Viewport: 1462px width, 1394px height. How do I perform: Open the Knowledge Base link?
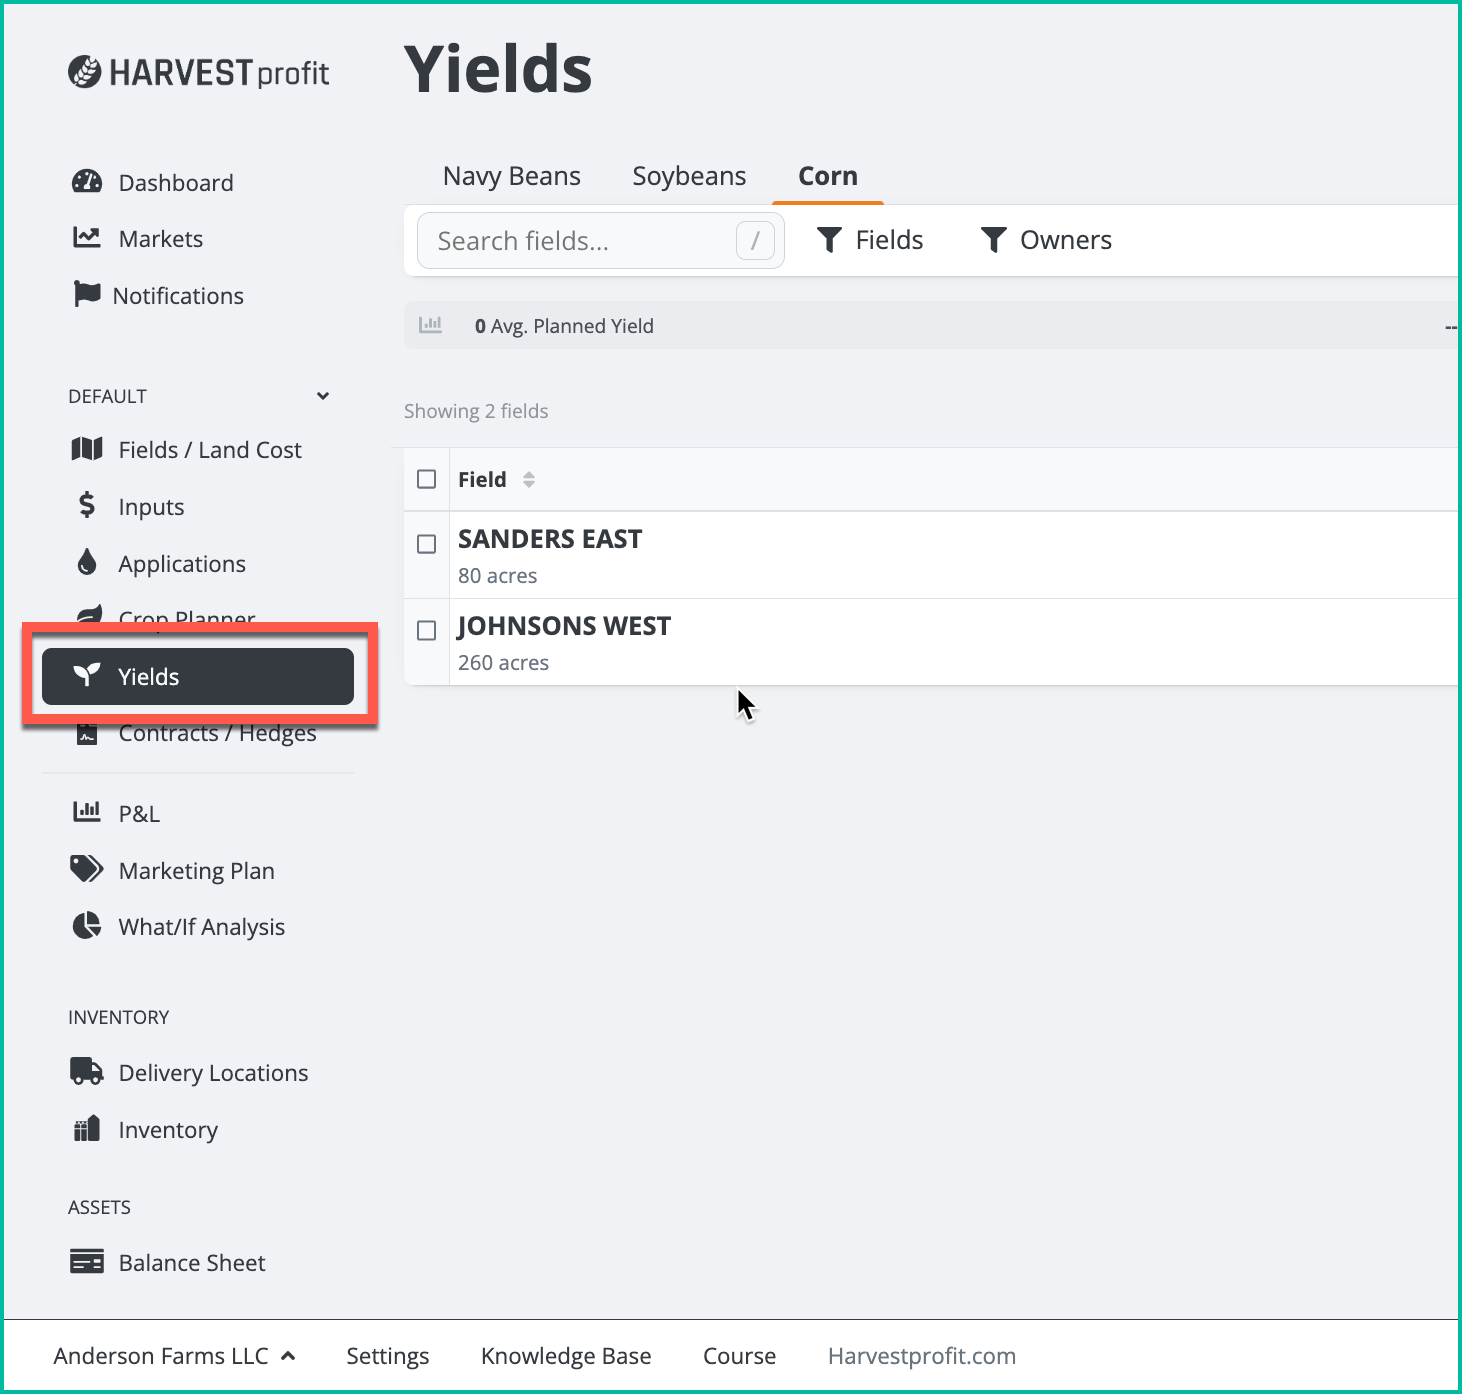566,1356
